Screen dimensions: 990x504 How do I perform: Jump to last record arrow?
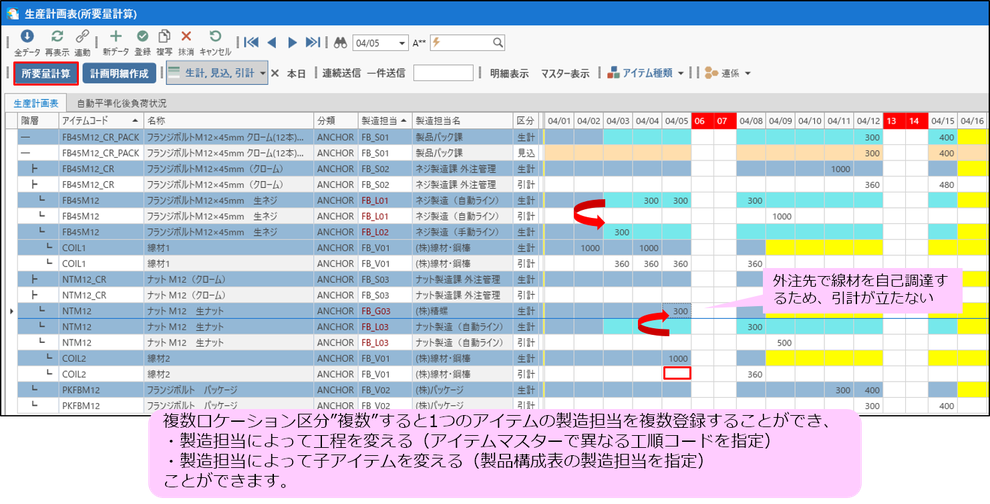313,42
